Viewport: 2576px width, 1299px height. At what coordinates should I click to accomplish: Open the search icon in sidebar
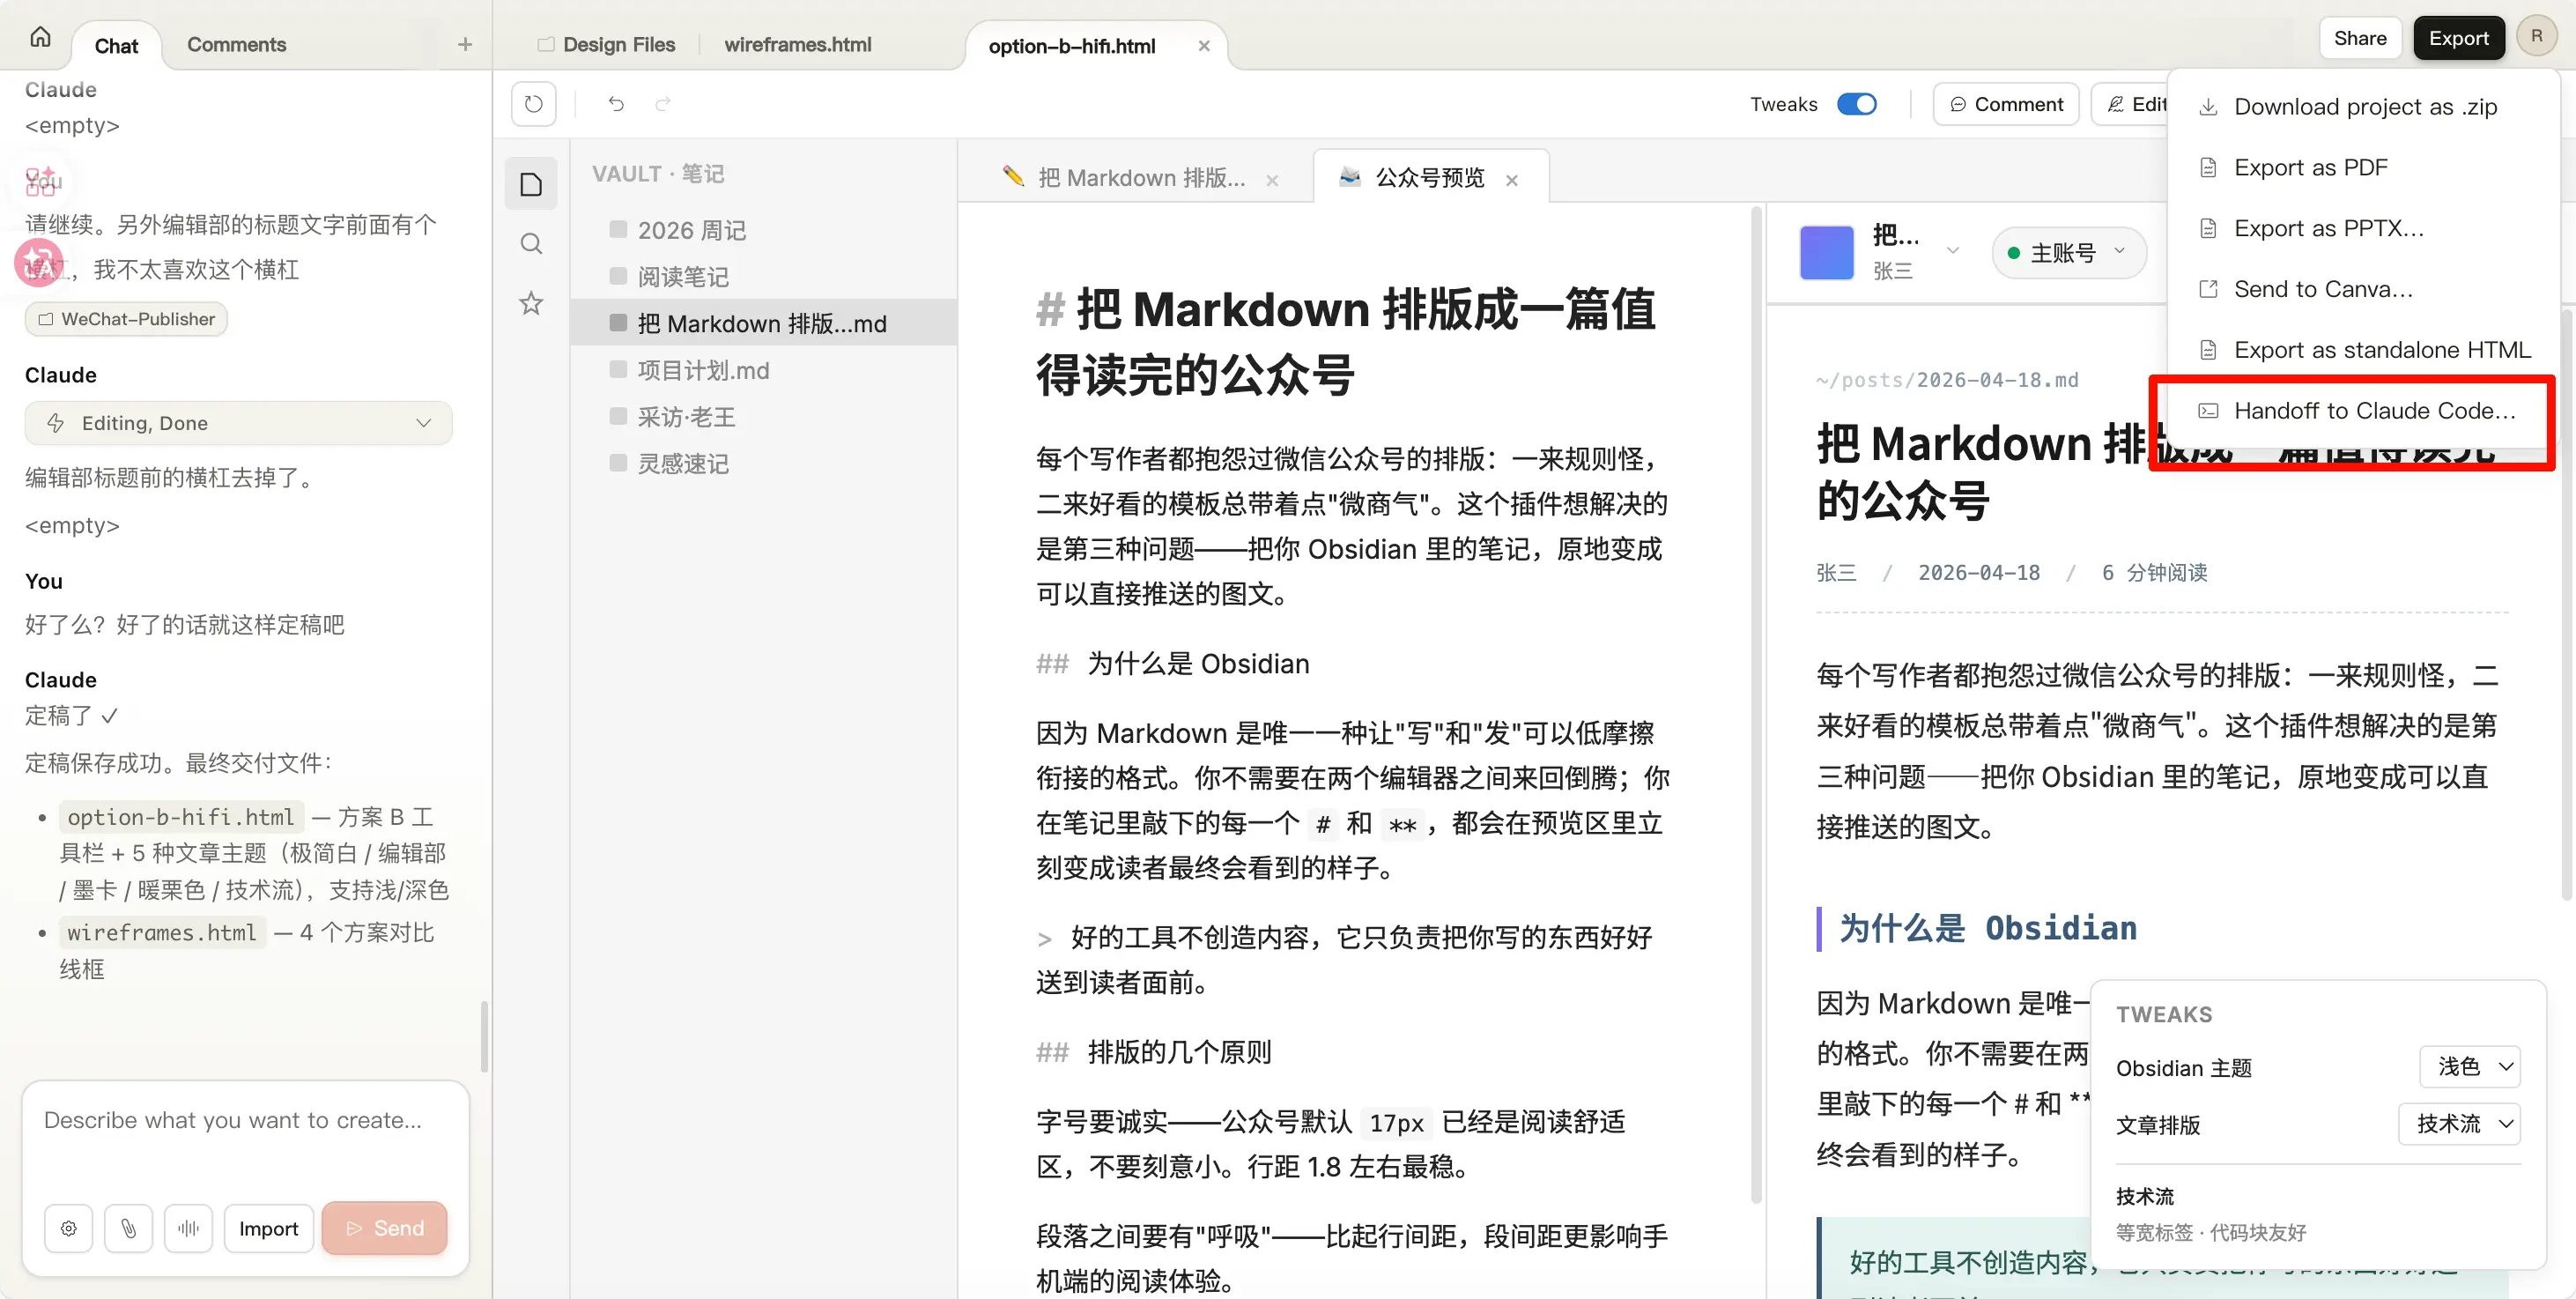click(x=531, y=244)
